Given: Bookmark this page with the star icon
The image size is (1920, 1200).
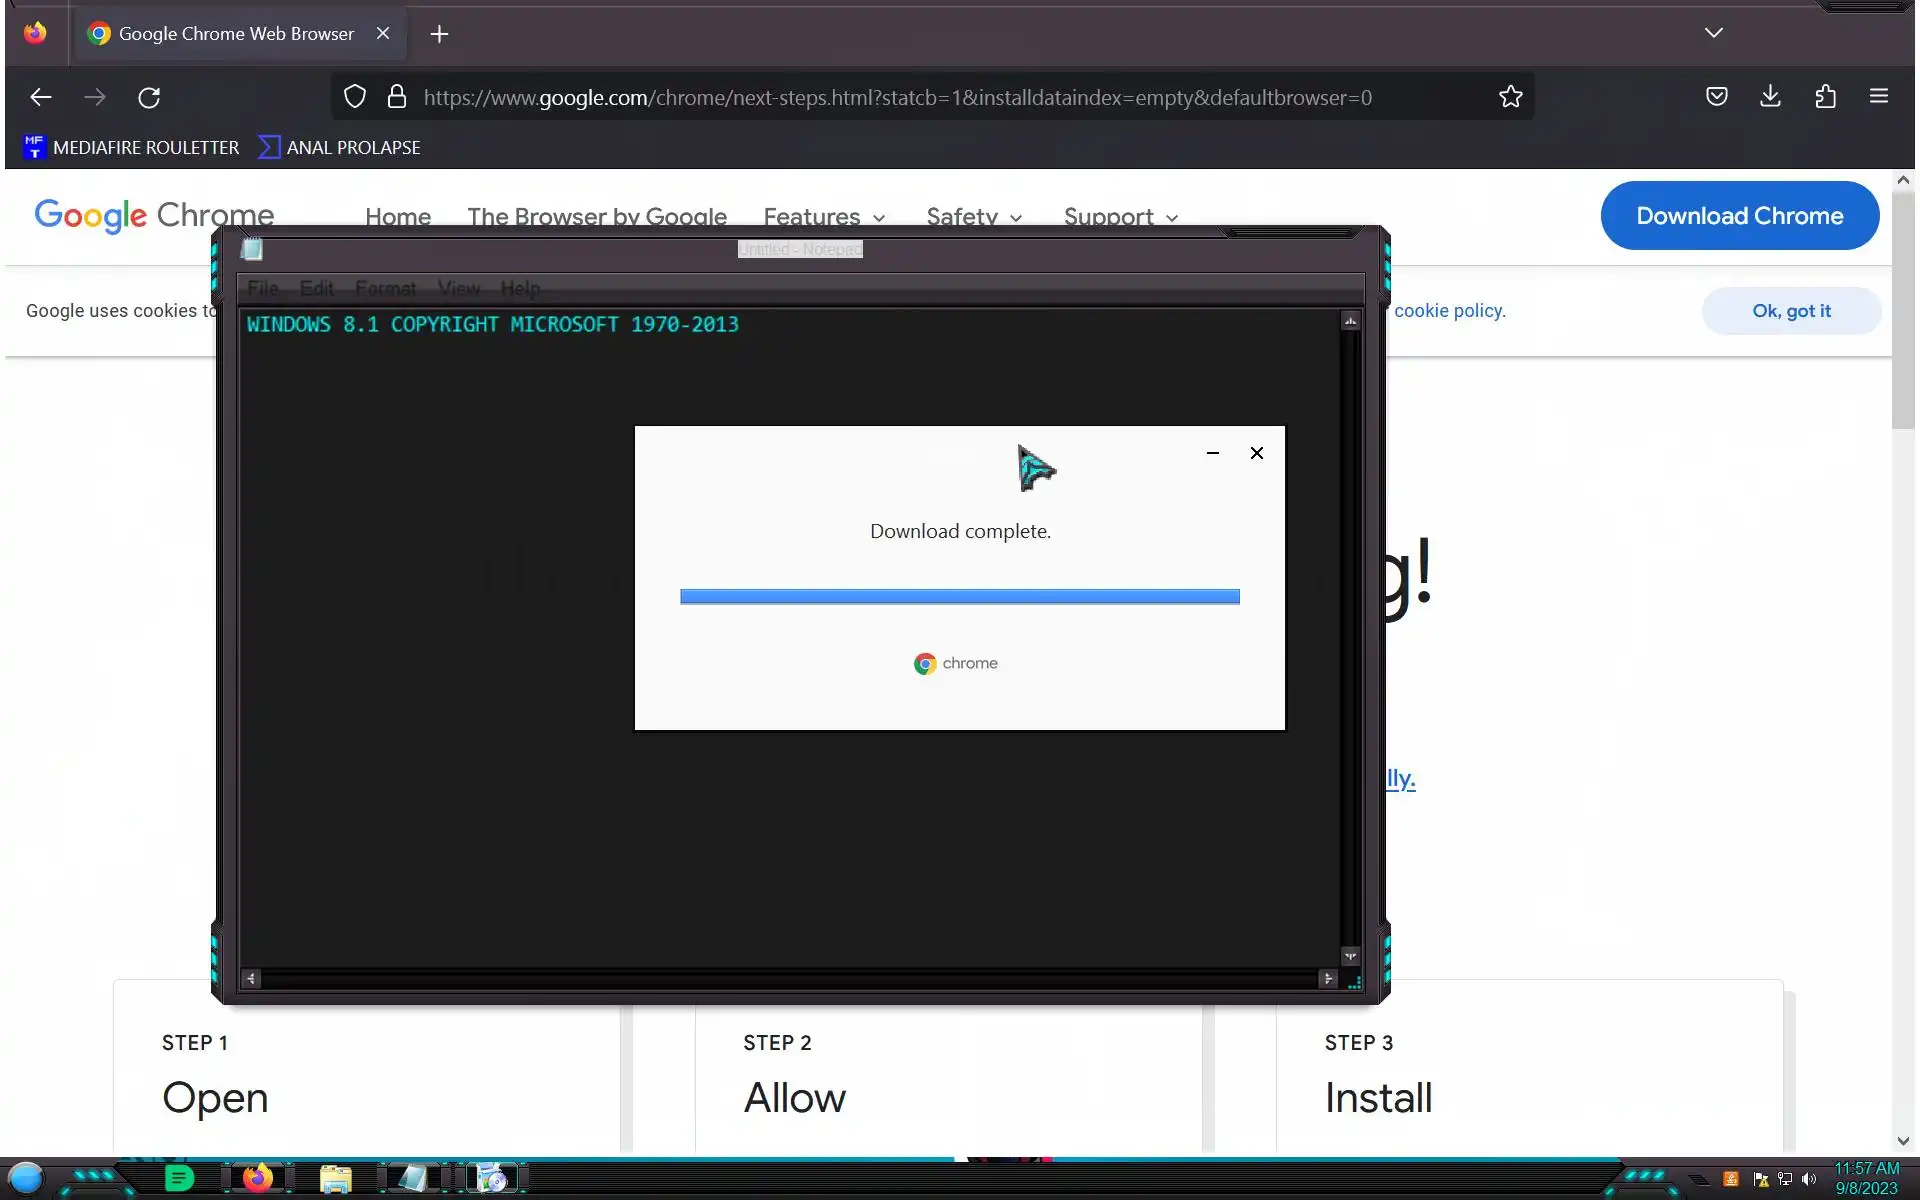Looking at the screenshot, I should 1510,97.
